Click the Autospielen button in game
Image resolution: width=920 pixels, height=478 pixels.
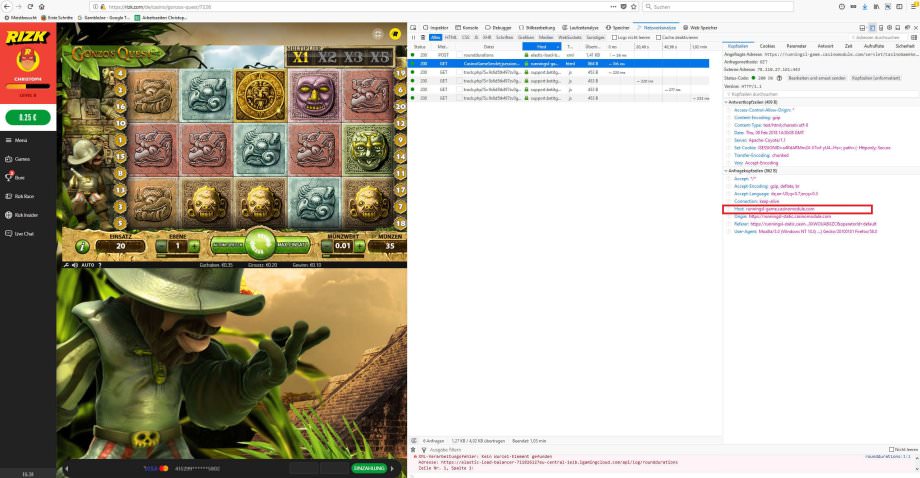226,244
